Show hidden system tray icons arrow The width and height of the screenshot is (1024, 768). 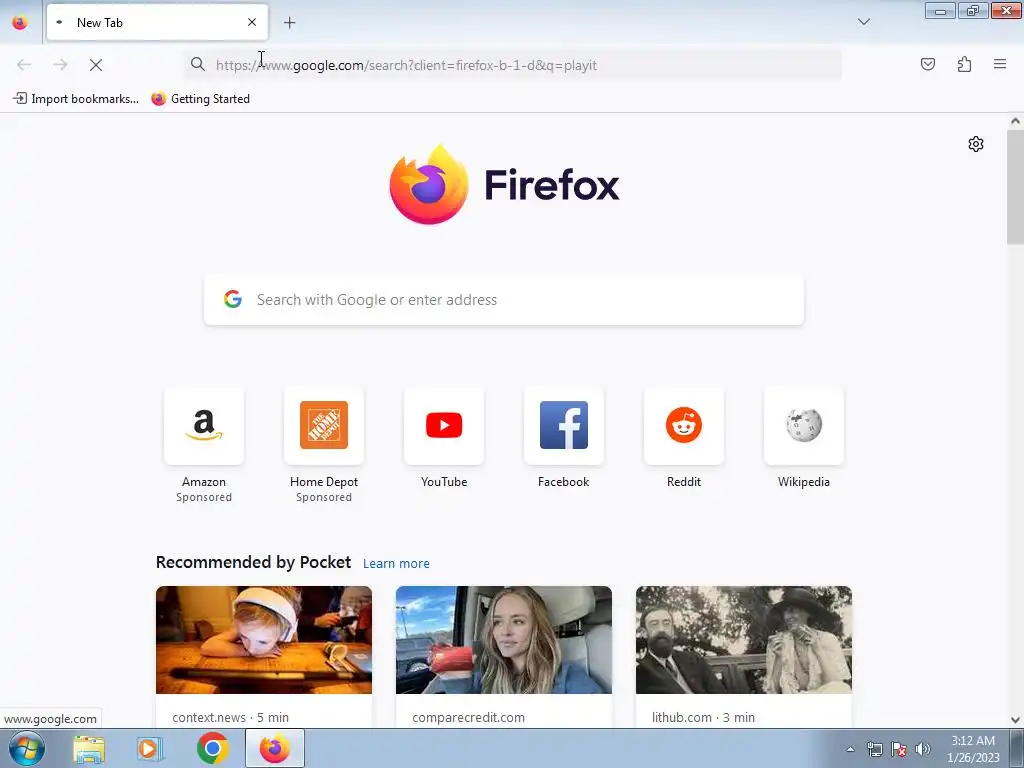(850, 749)
